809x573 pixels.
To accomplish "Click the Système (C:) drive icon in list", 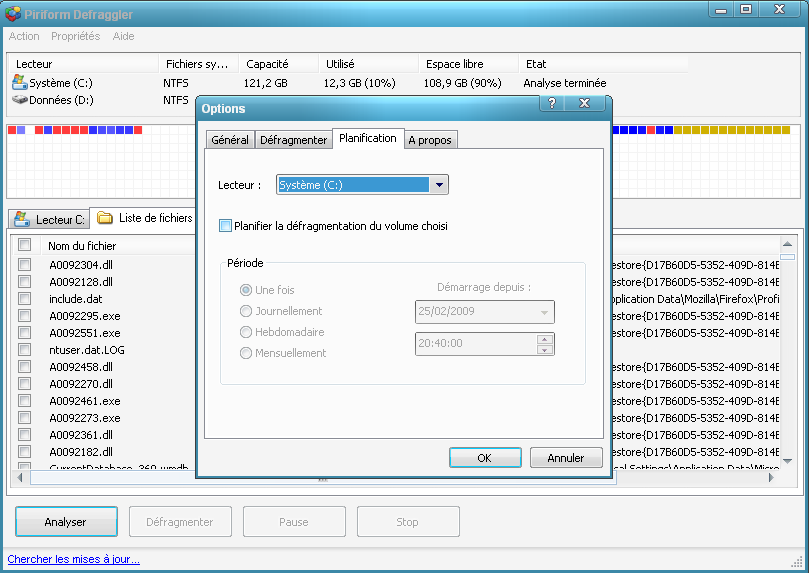I will (20, 83).
